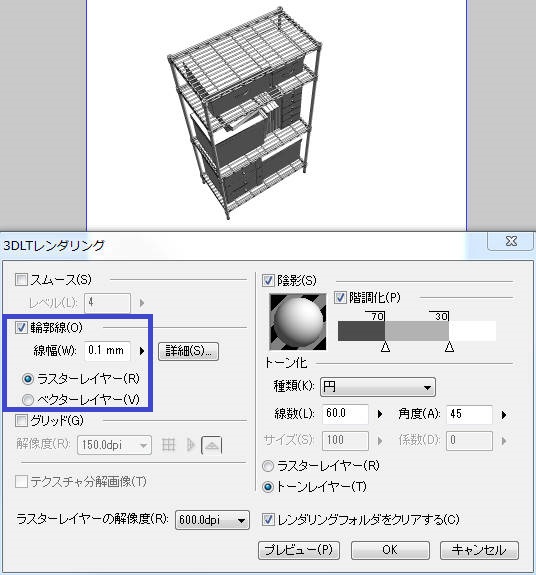
Task: Enable the スムース checkbox
Action: [21, 280]
